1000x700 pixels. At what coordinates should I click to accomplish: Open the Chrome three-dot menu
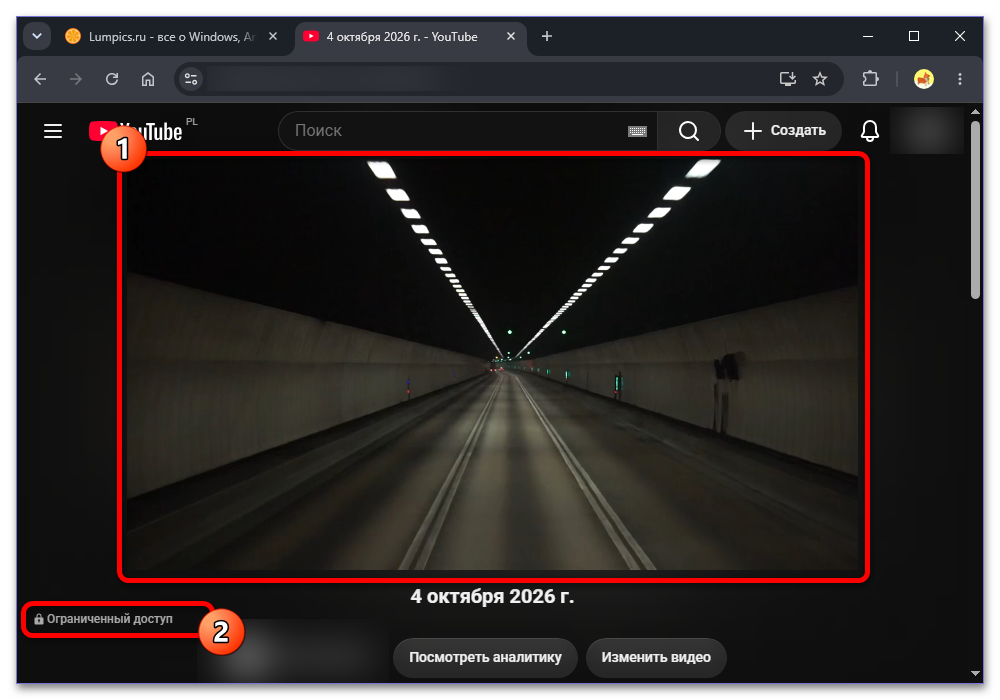pyautogui.click(x=960, y=79)
